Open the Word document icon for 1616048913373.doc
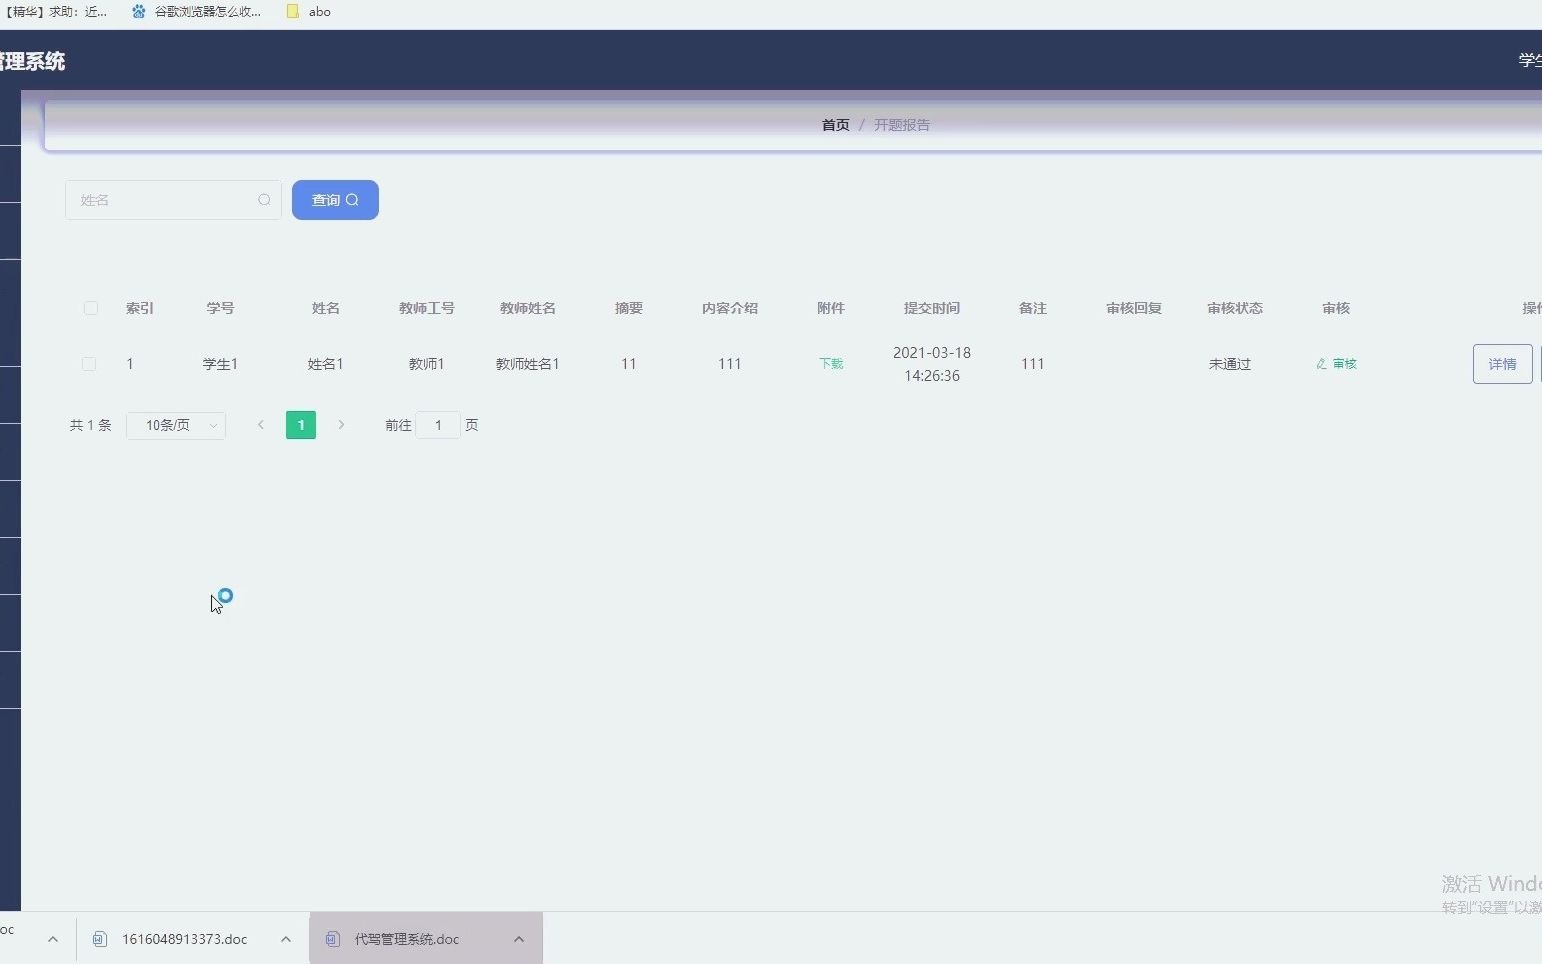1542x964 pixels. pyautogui.click(x=99, y=938)
